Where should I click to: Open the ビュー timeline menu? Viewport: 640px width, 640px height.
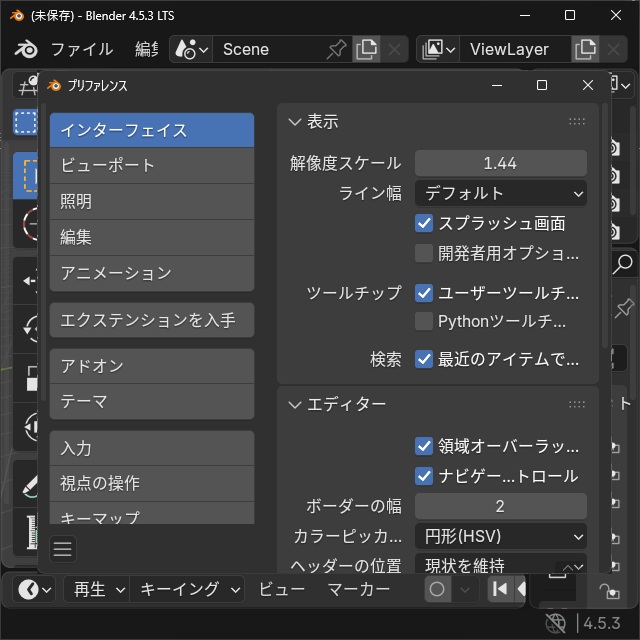[282, 589]
